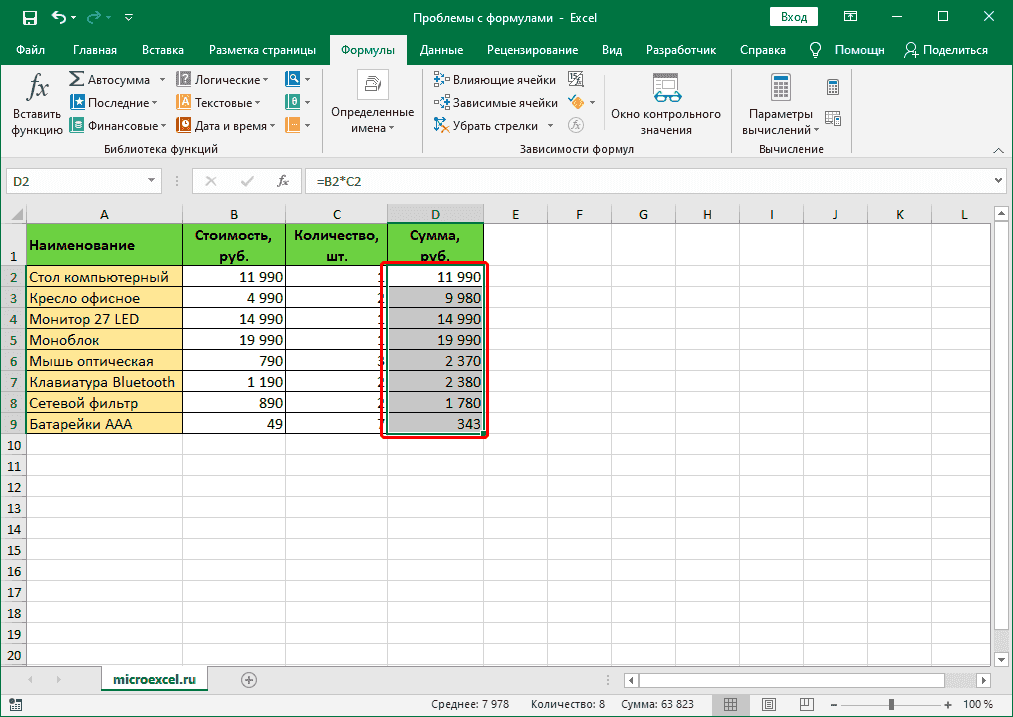Click the Undo arrow icon
The image size is (1013, 717).
click(59, 18)
